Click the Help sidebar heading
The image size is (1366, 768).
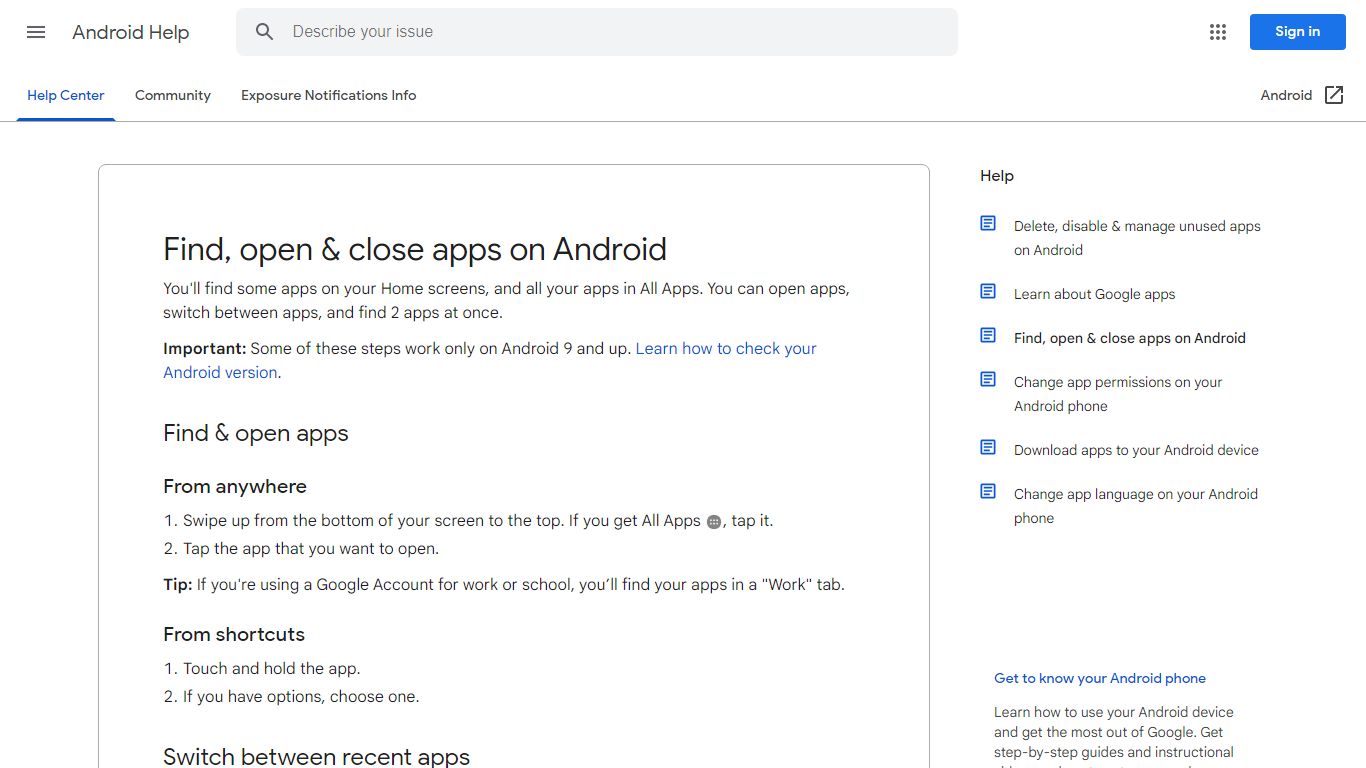[997, 176]
